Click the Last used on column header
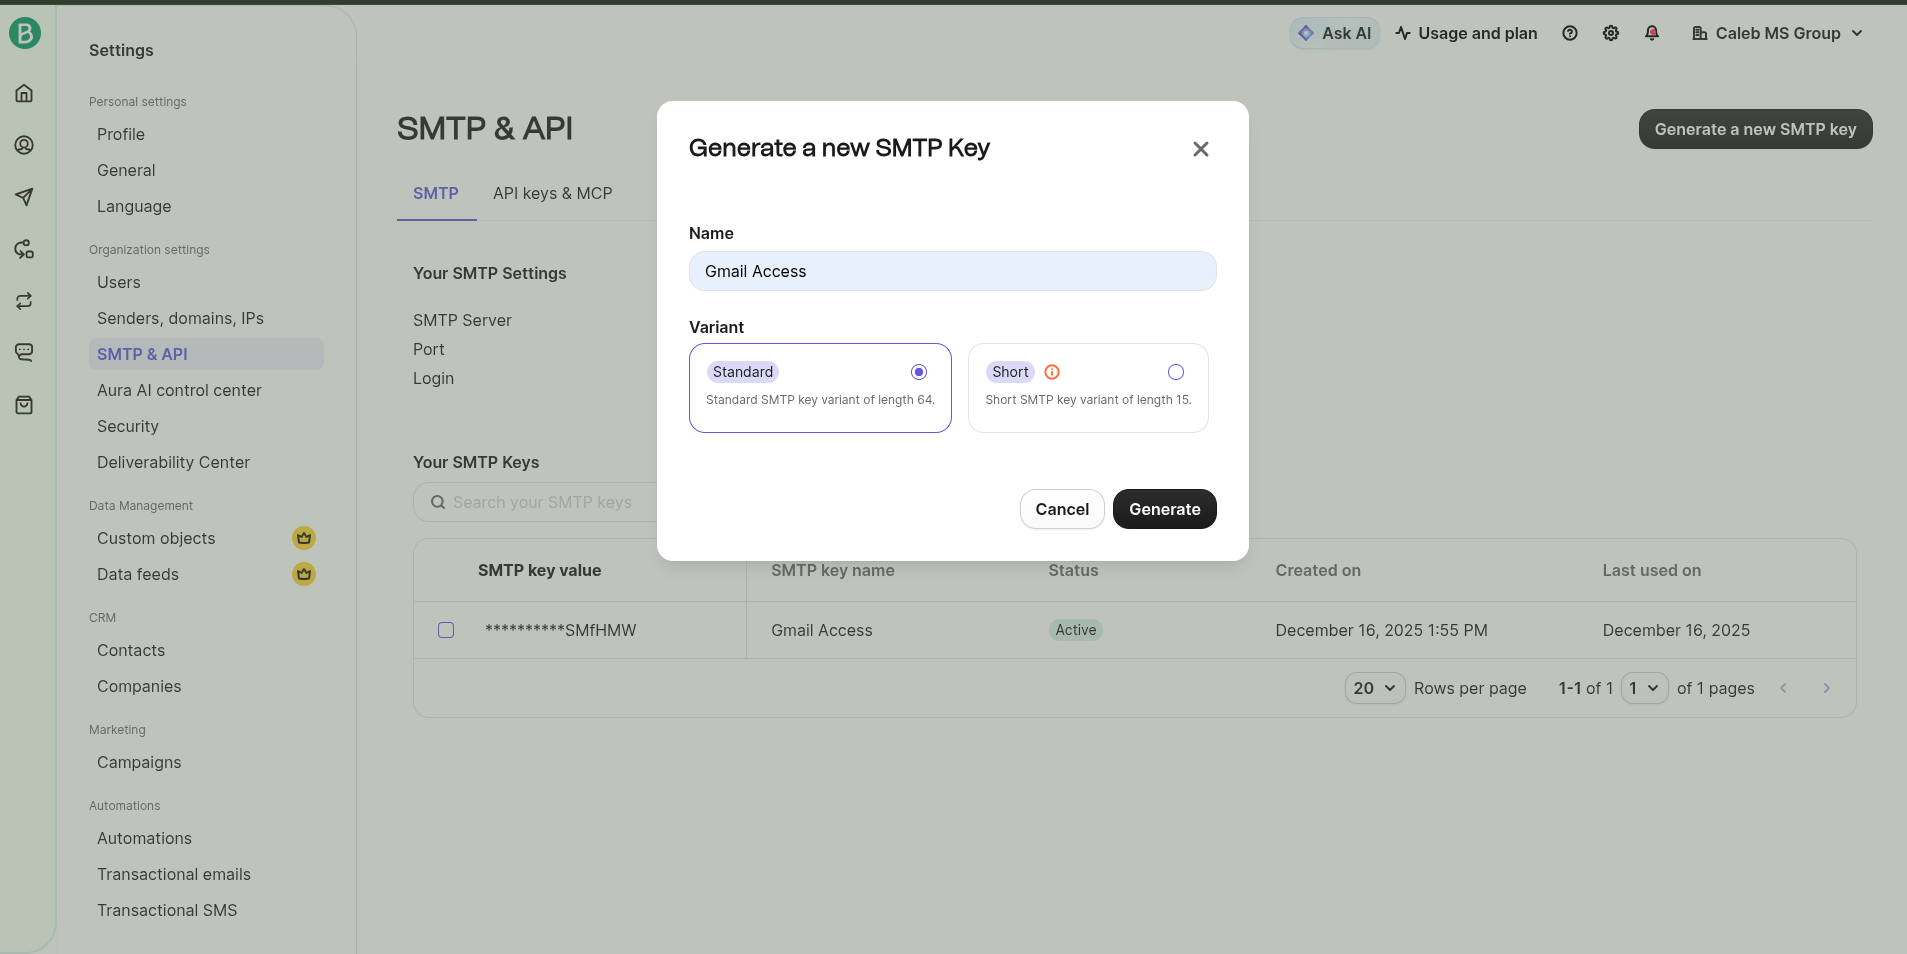This screenshot has width=1907, height=954. coord(1651,570)
